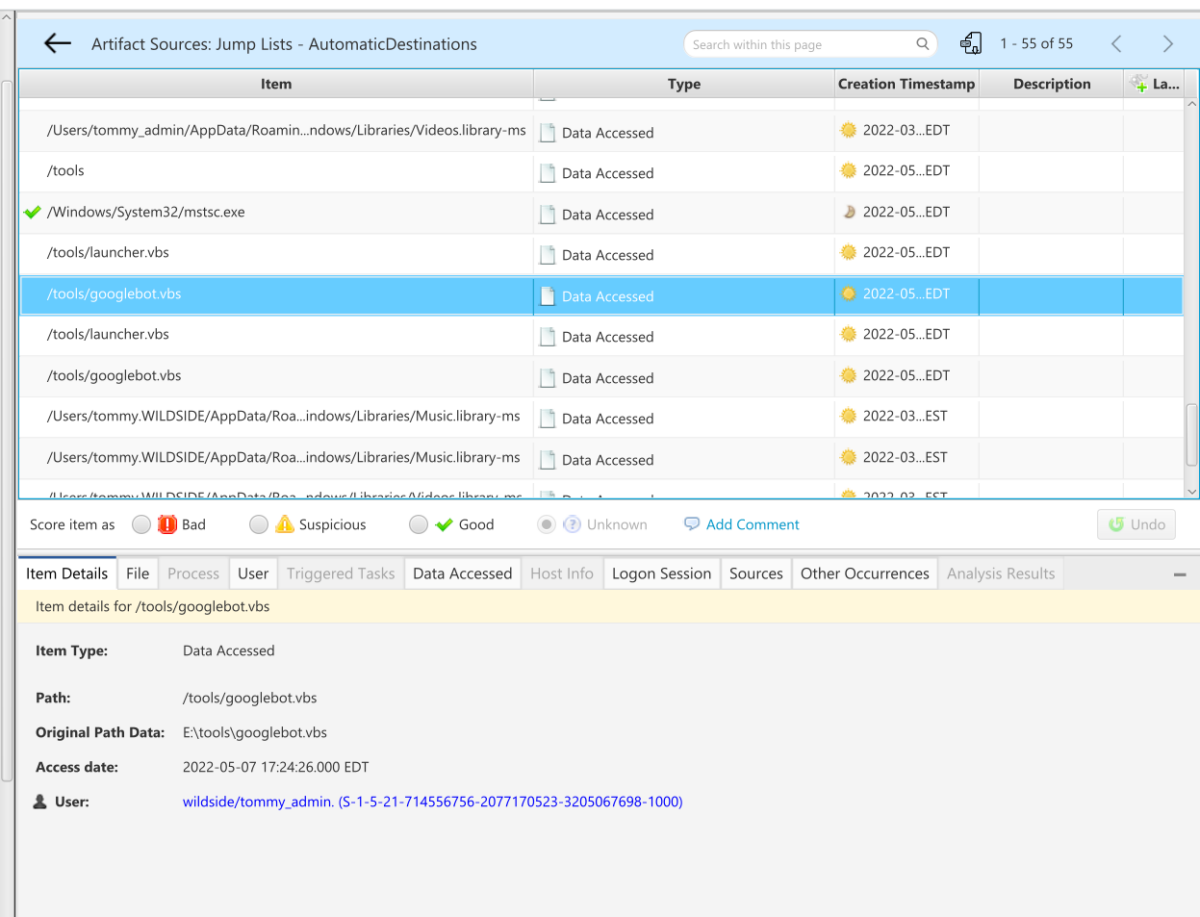Image resolution: width=1200 pixels, height=917 pixels.
Task: Click the magnifier icon in the search field
Action: click(922, 44)
